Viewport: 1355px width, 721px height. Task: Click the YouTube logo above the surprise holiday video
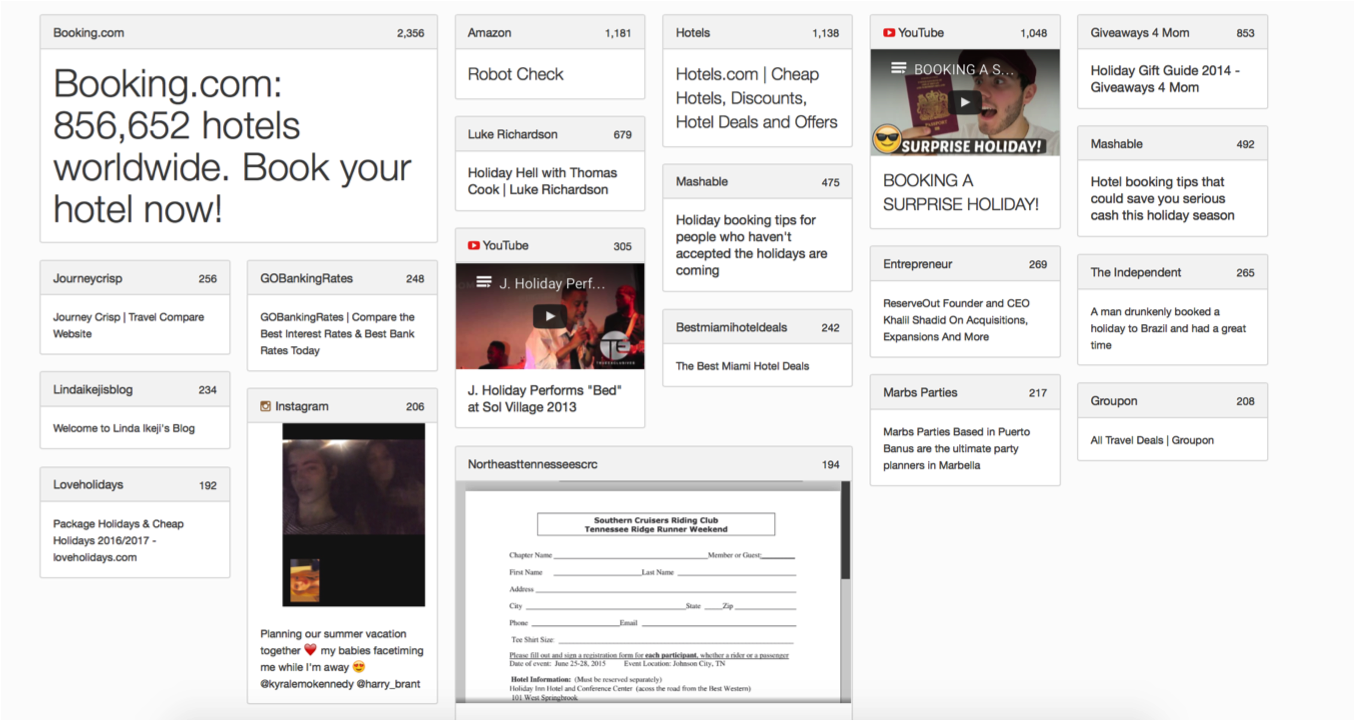[x=889, y=33]
